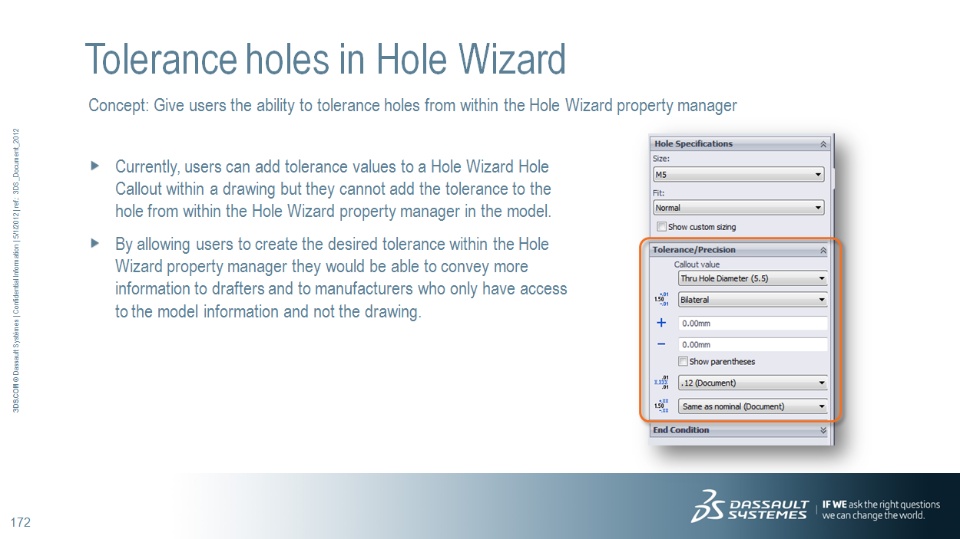
Task: Click the blue plus Maximum Variation icon
Action: pos(661,322)
